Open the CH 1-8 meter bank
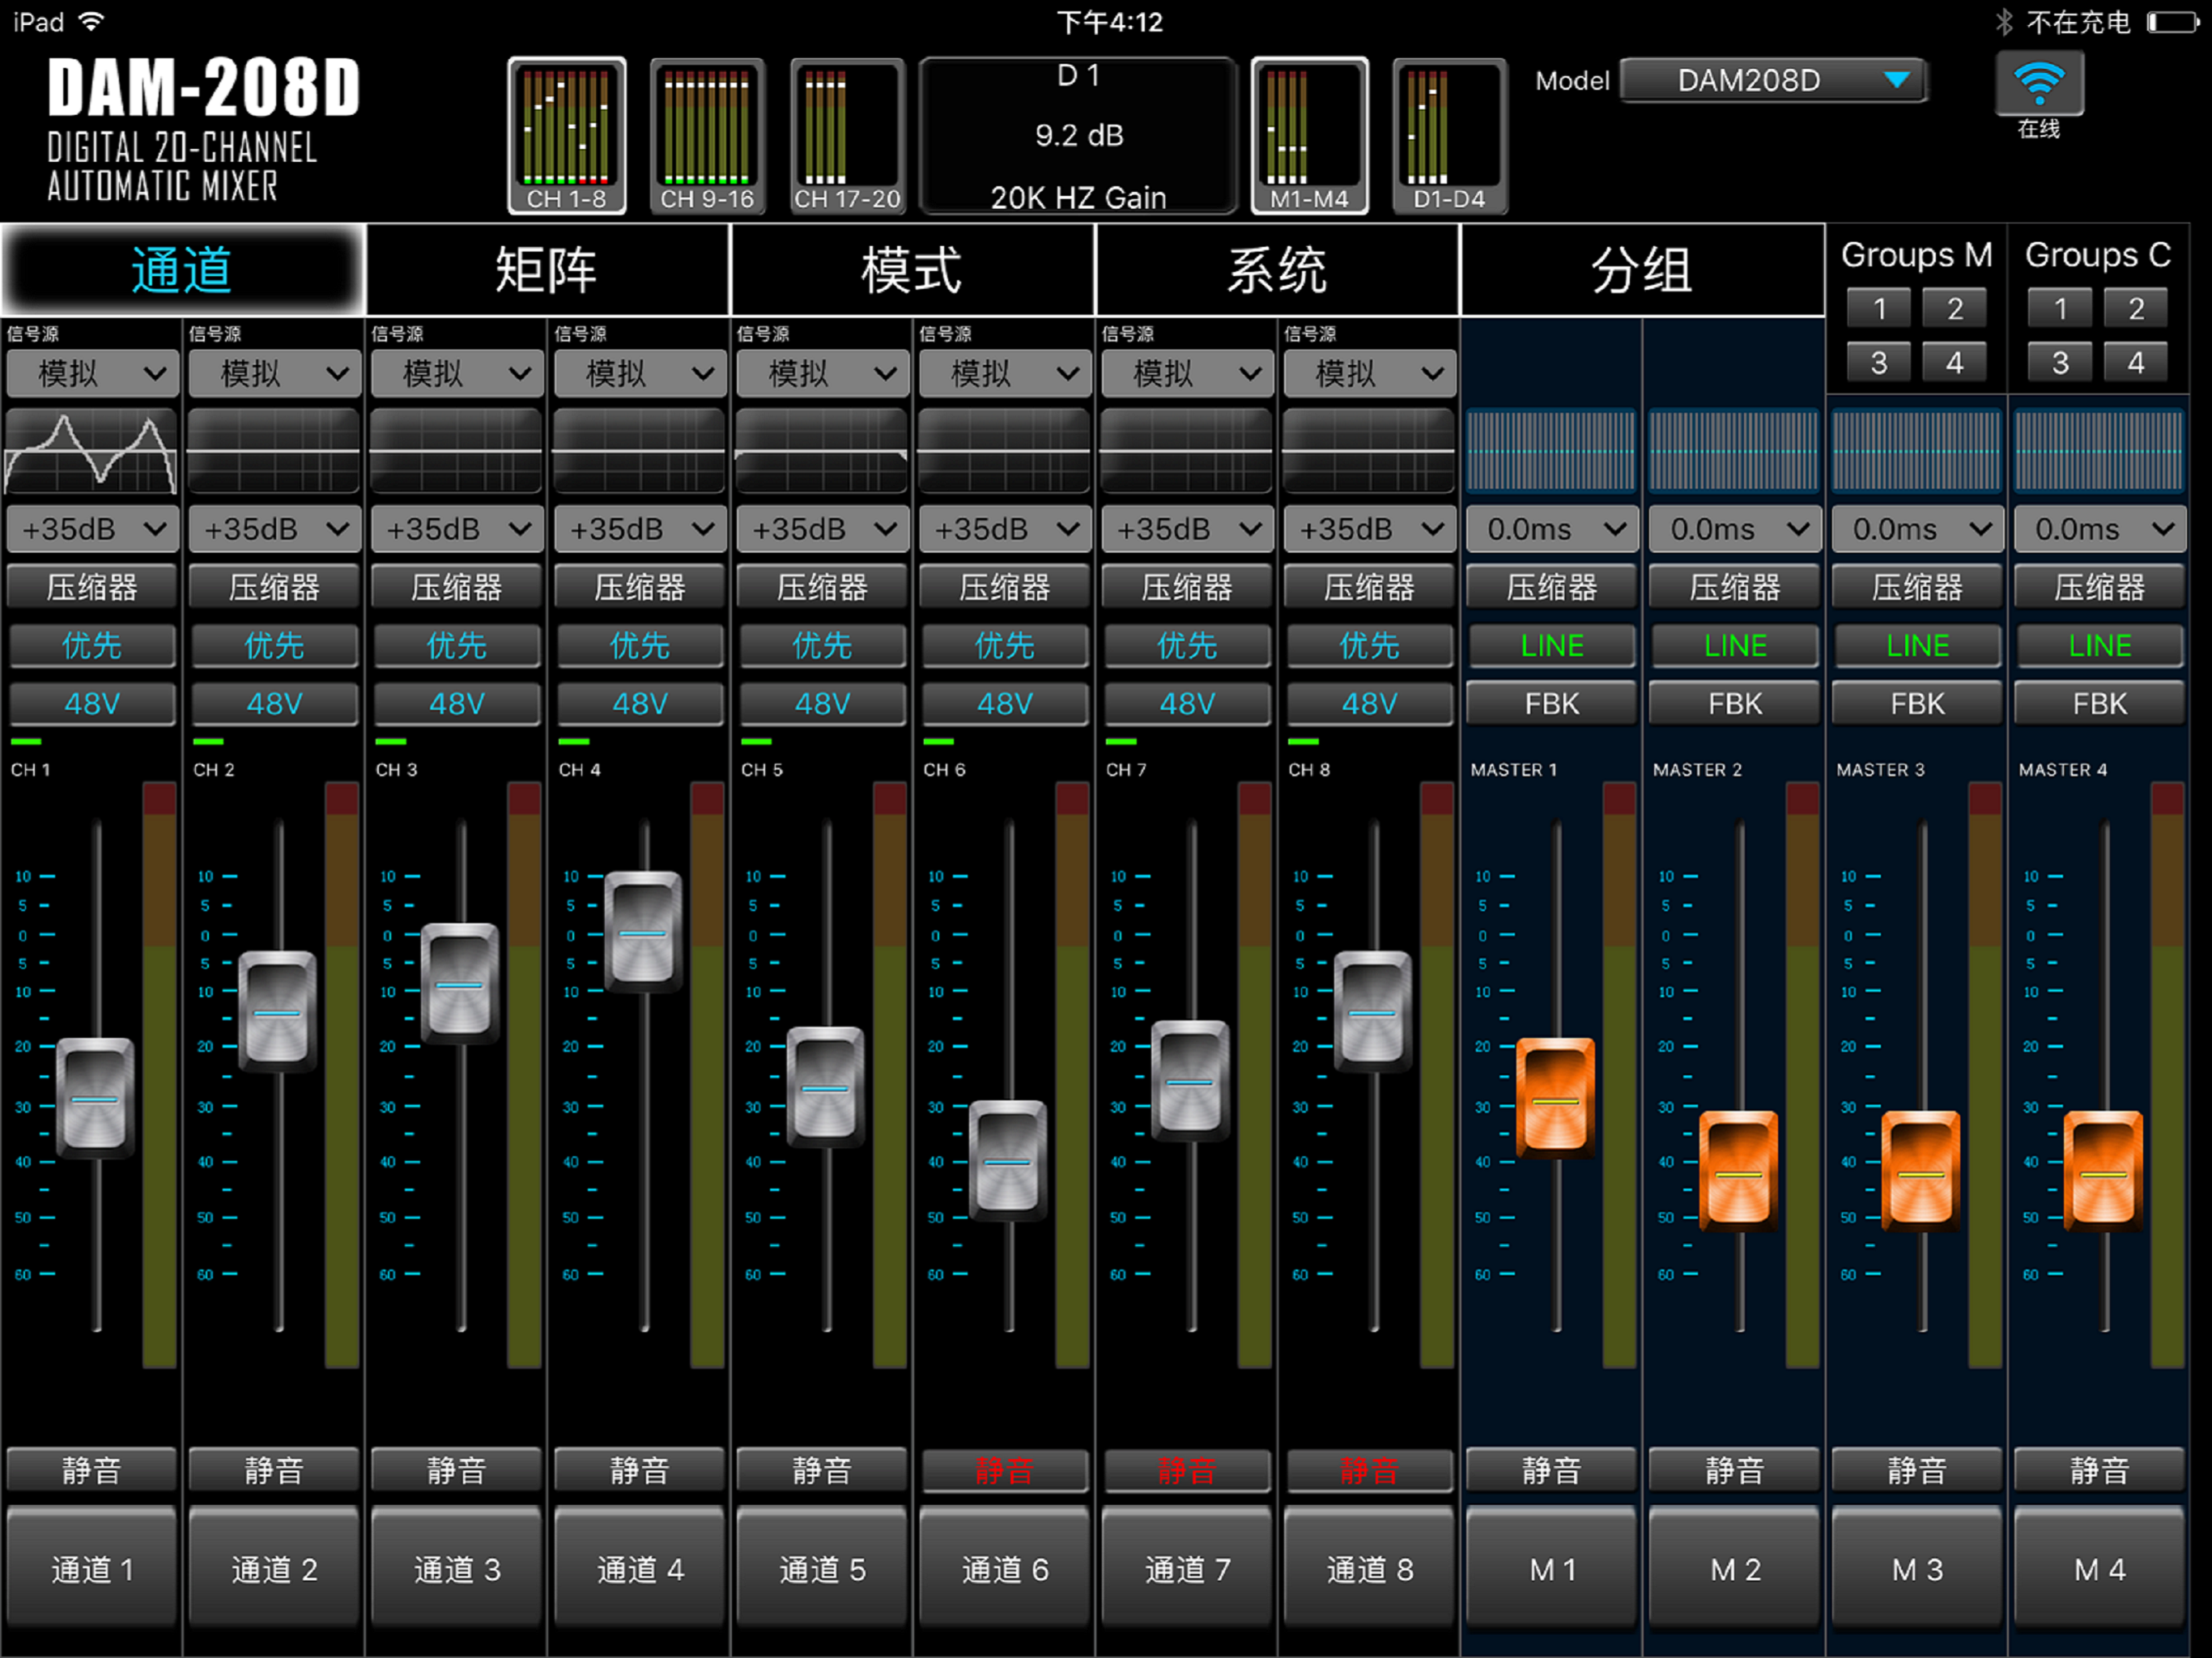2212x1658 pixels. [567, 136]
